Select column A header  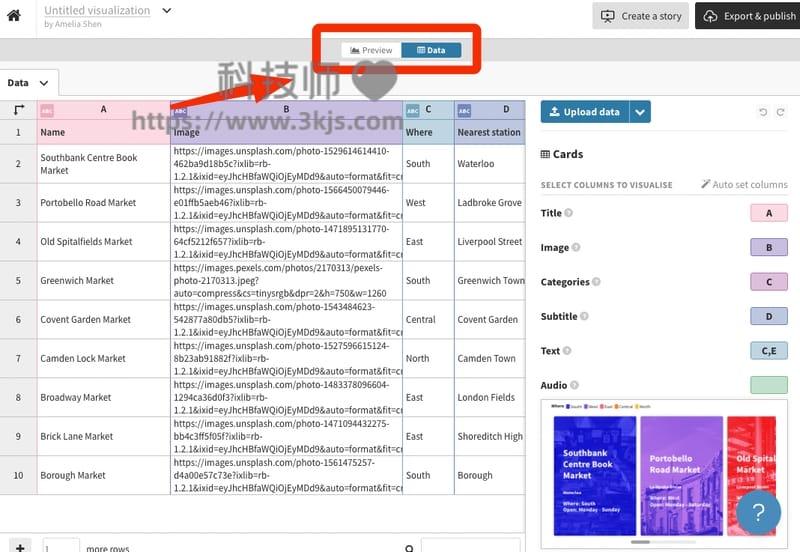coord(104,109)
